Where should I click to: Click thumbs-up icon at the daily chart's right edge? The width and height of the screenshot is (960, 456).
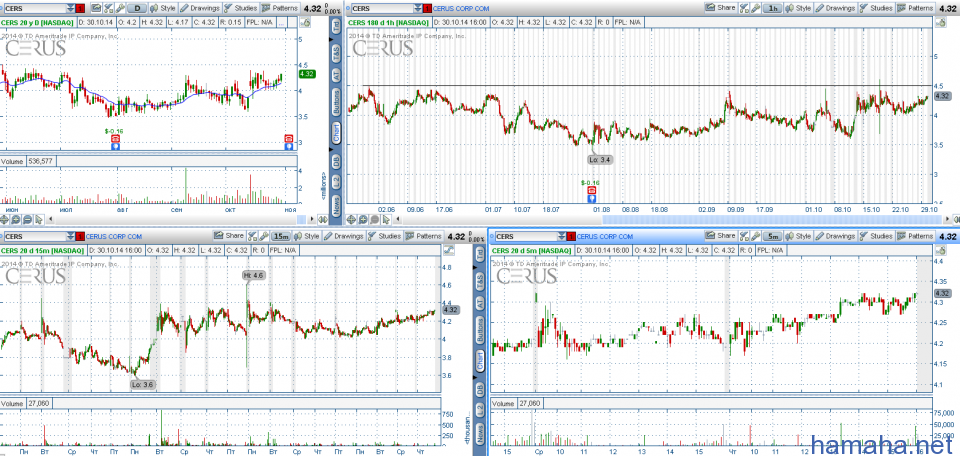pos(306,22)
